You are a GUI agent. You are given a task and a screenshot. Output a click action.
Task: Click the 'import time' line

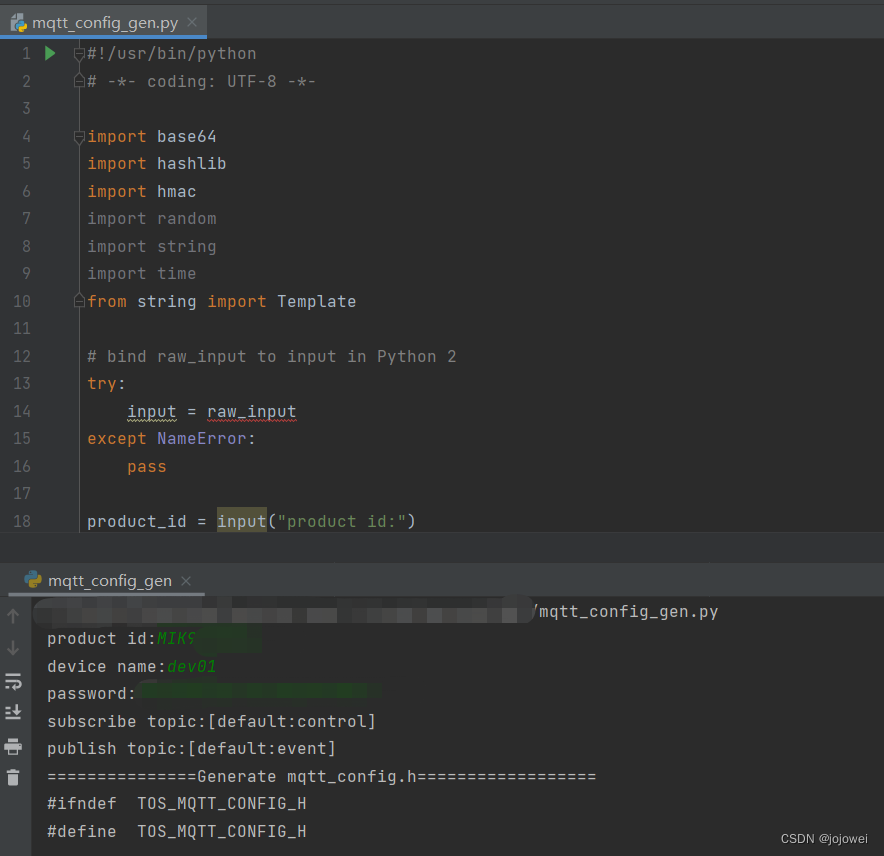click(x=142, y=273)
